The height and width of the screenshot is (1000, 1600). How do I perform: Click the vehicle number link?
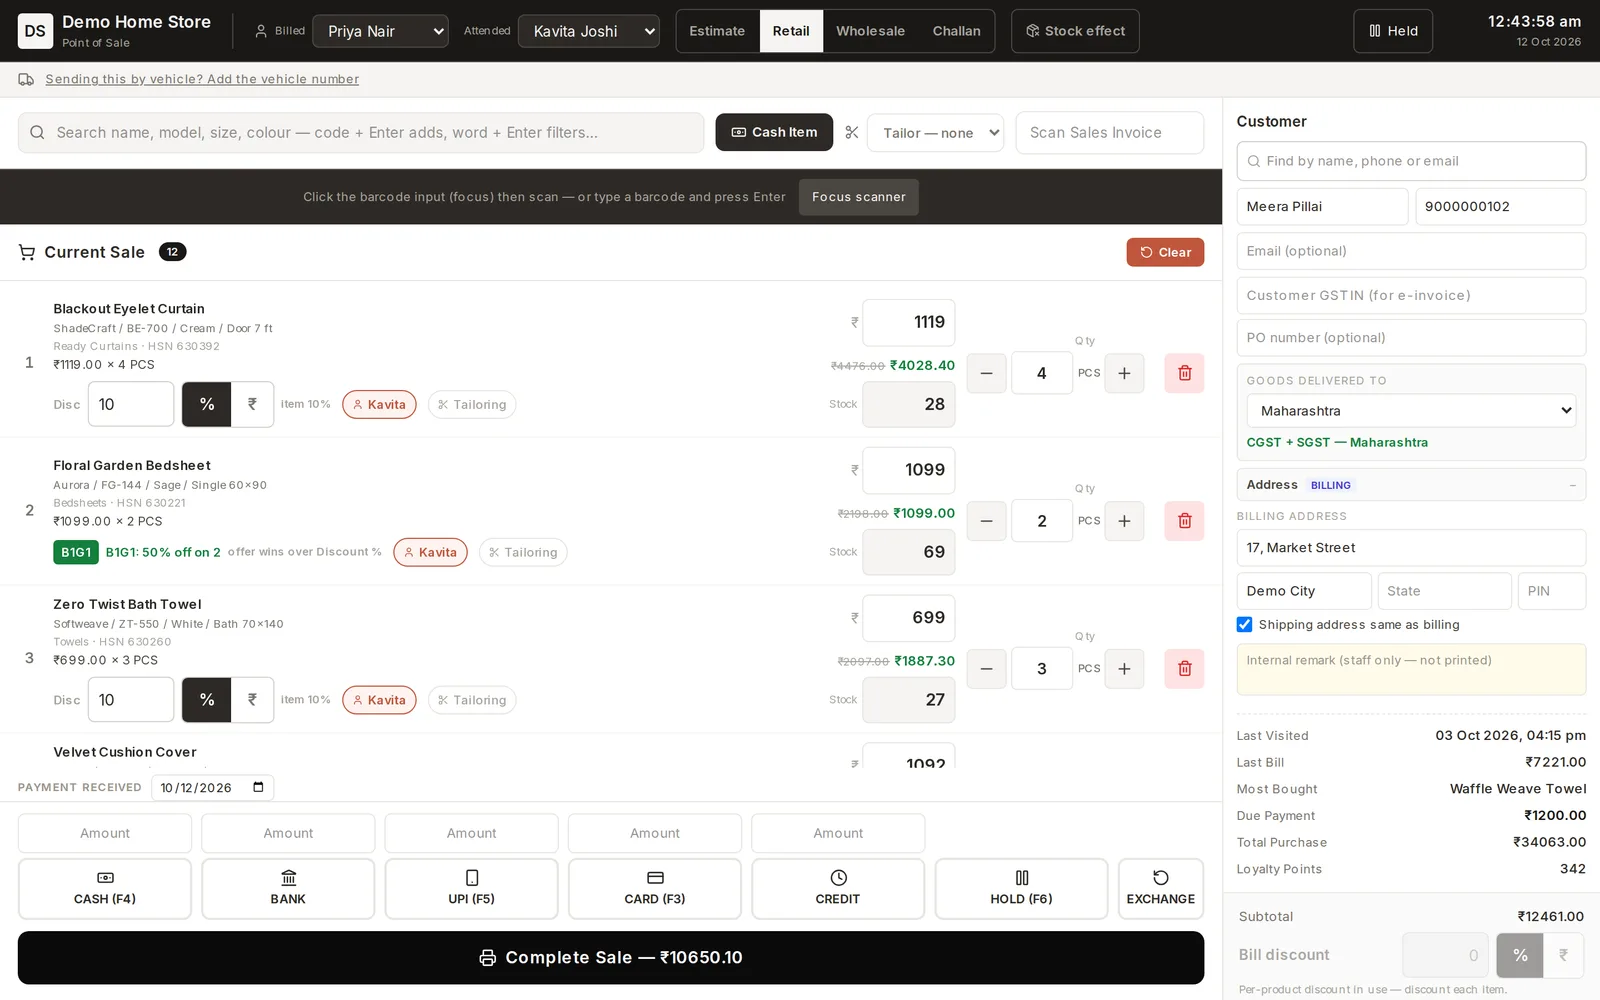coord(202,79)
